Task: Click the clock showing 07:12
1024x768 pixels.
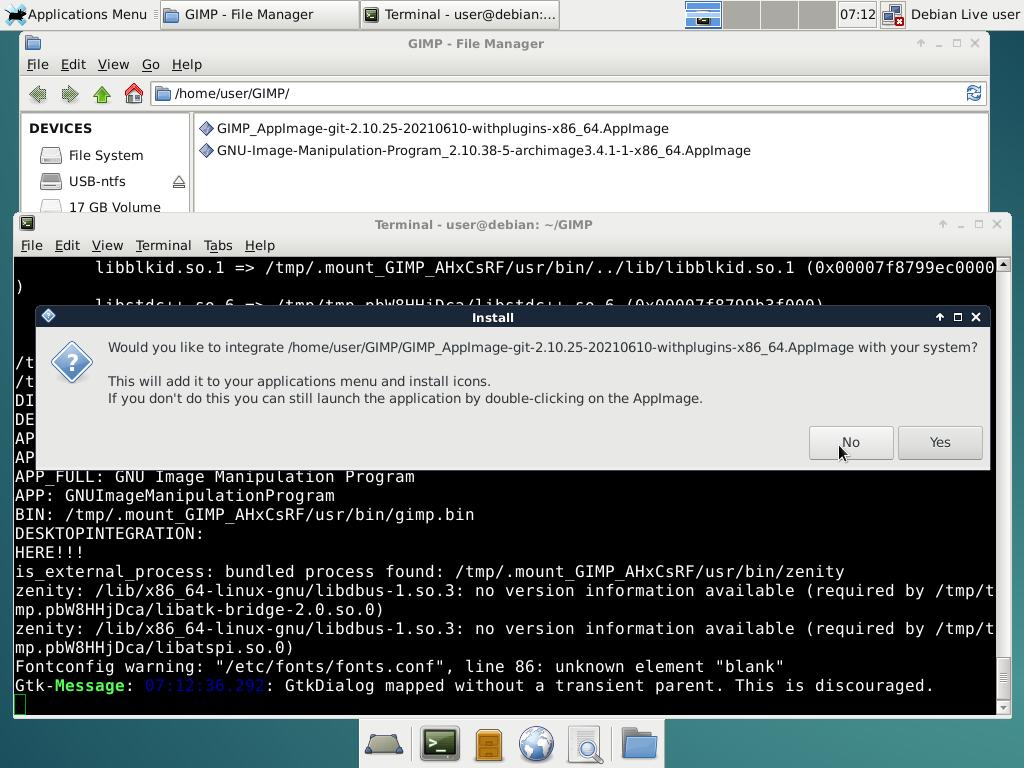Action: pyautogui.click(x=857, y=14)
